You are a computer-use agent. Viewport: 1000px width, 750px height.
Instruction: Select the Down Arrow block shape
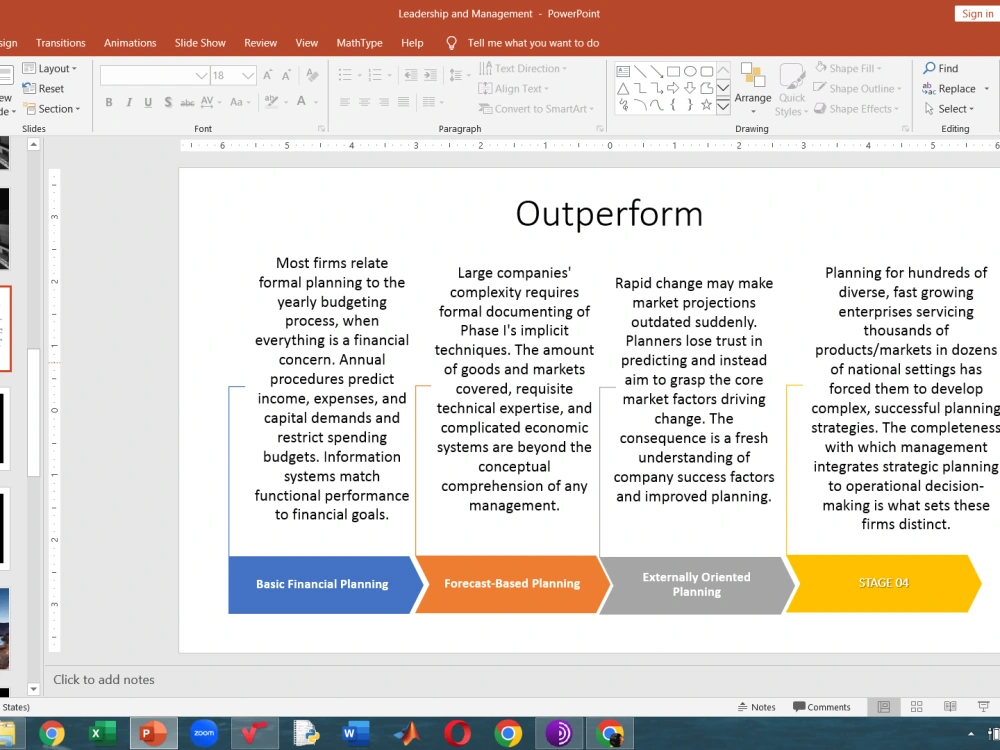(x=690, y=89)
